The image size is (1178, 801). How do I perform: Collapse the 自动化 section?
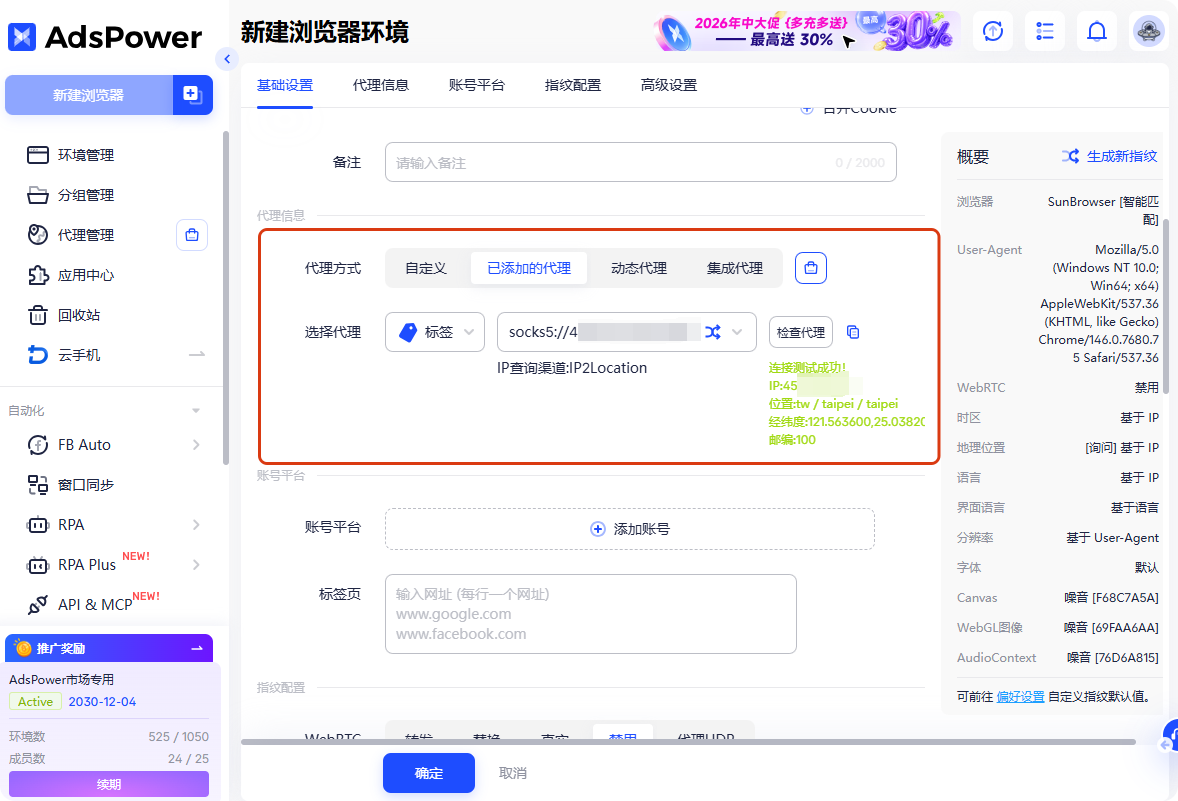click(x=196, y=411)
